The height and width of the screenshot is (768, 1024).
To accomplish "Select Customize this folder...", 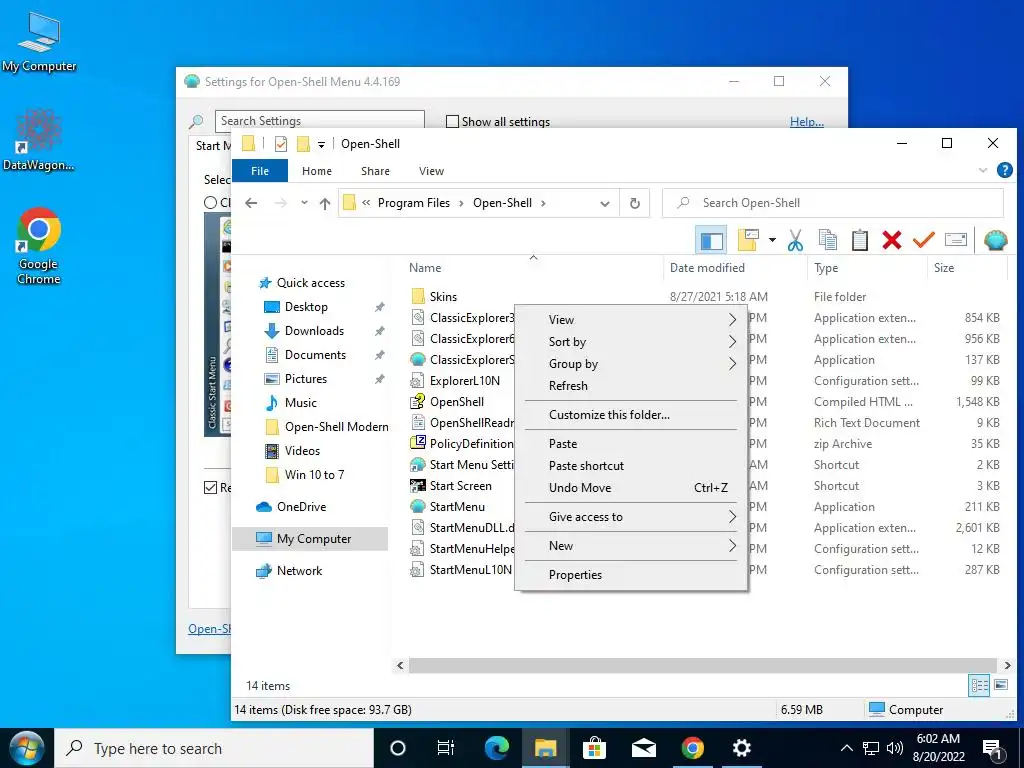I will coord(631,415).
